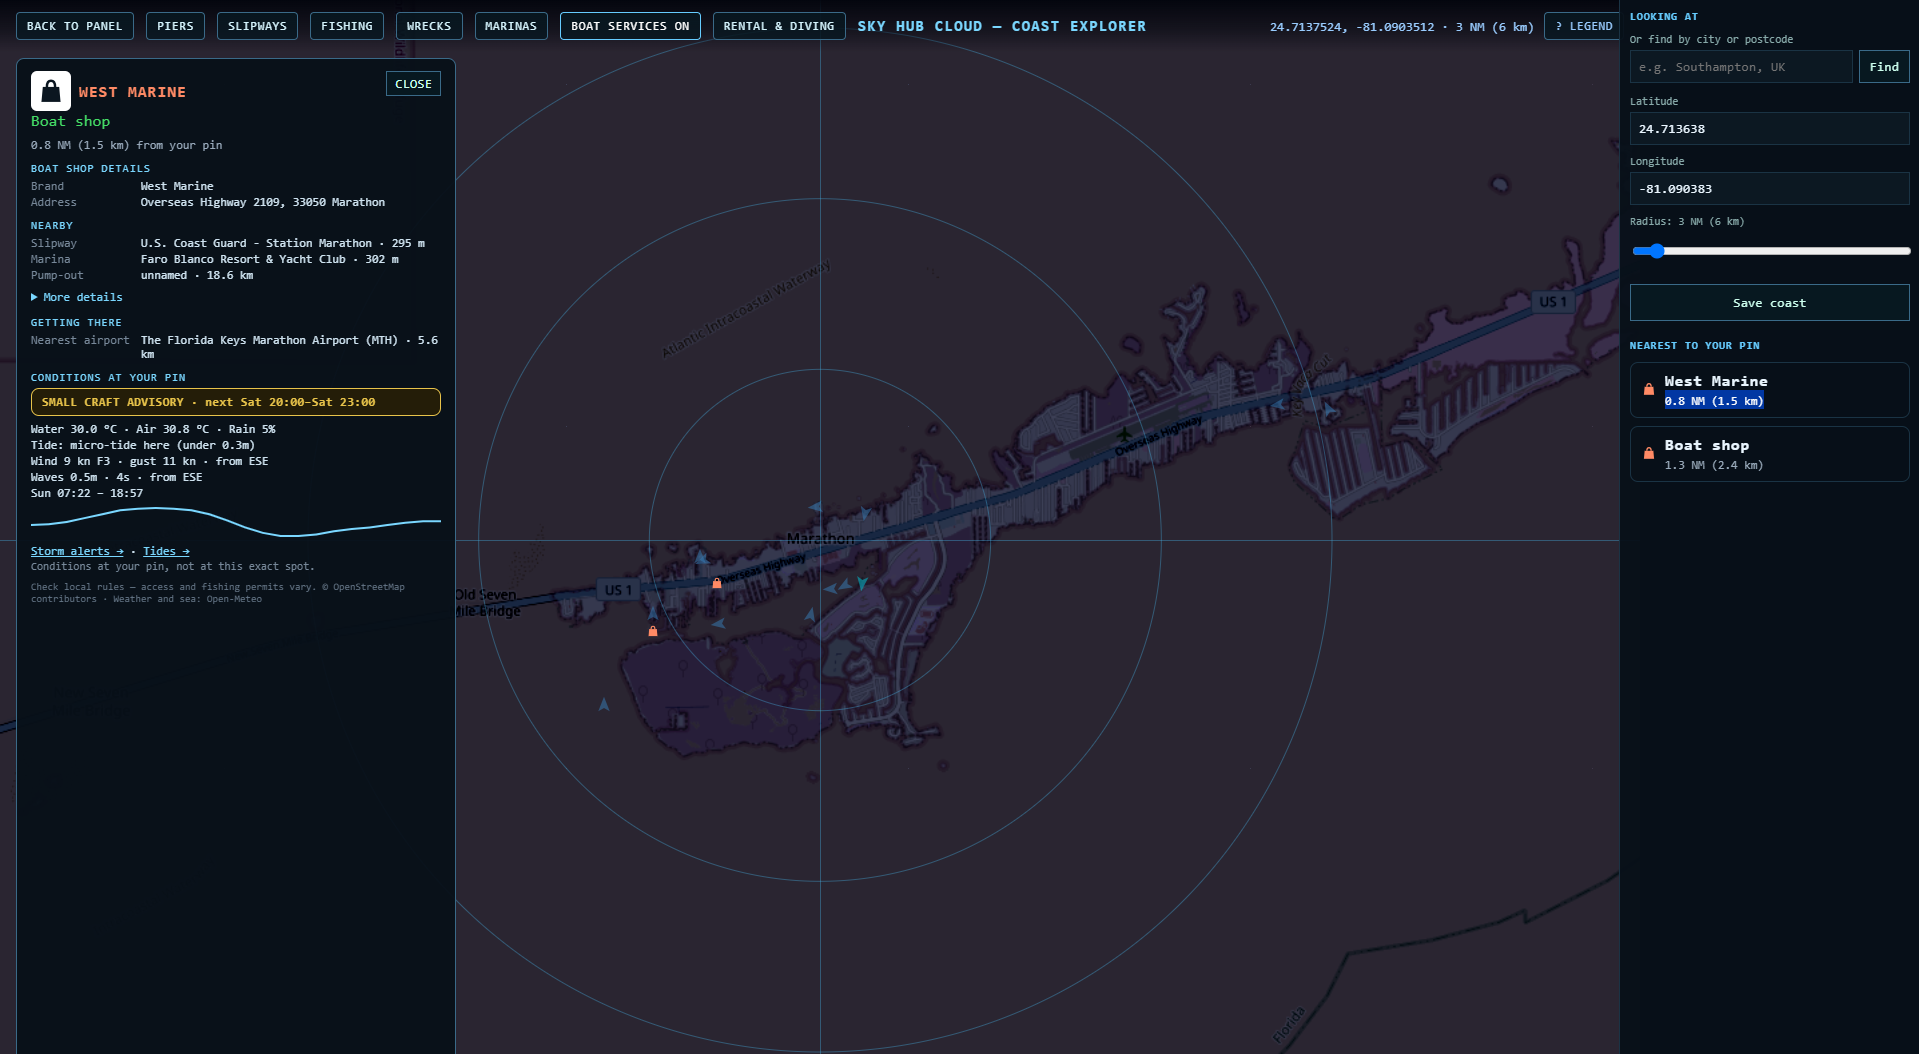Toggle the Piers layer
1919x1054 pixels.
point(175,26)
